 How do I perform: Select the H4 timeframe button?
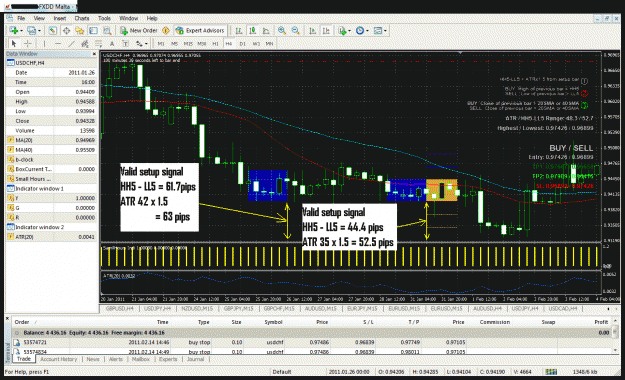[229, 43]
